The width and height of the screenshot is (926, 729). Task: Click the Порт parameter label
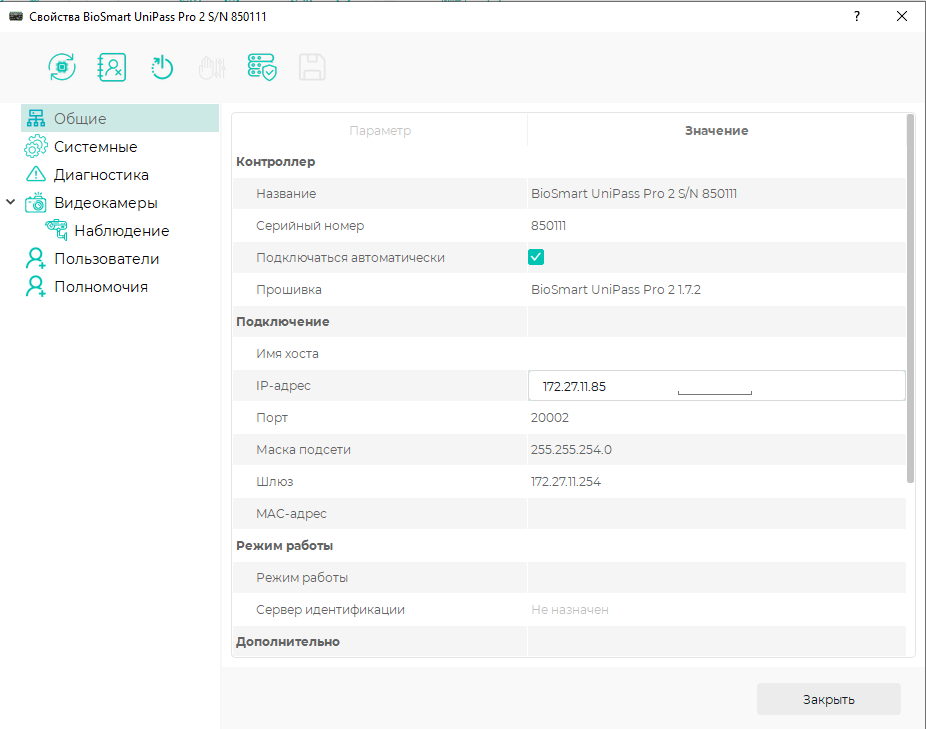[x=272, y=418]
